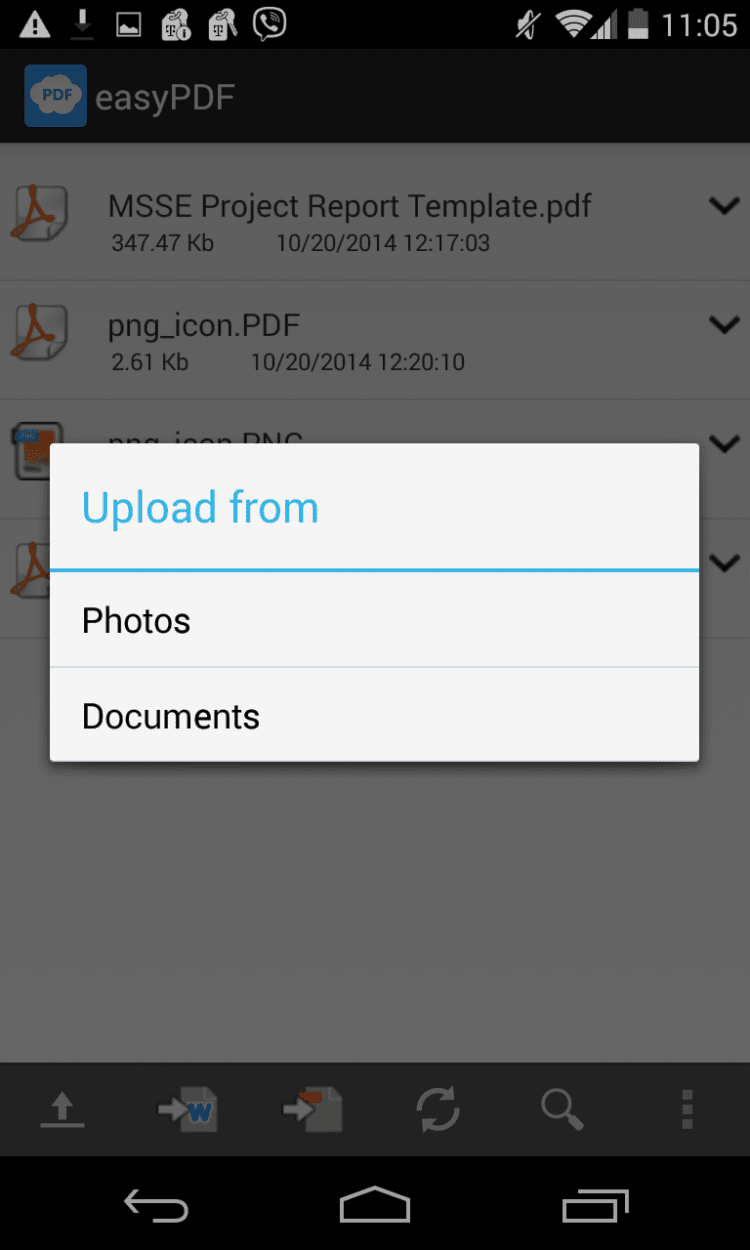Screen dimensions: 750x1250
Task: Tap the Android back navigation button
Action: (x=156, y=1205)
